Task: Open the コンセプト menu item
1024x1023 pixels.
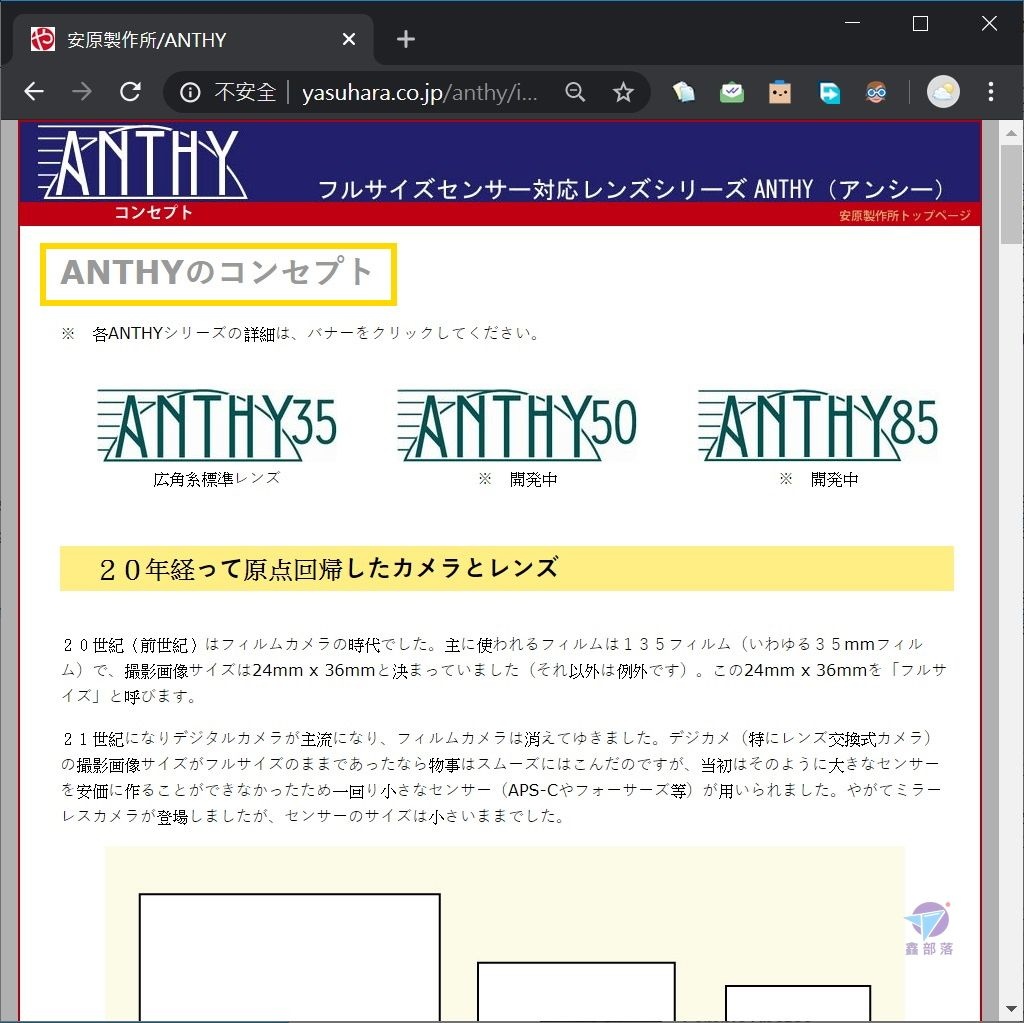Action: click(153, 213)
